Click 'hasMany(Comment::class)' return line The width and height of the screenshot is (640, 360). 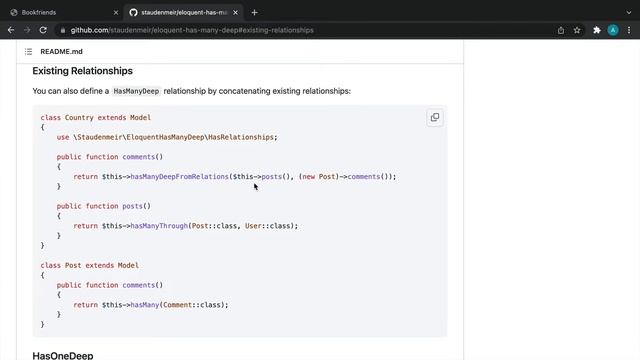[151, 305]
